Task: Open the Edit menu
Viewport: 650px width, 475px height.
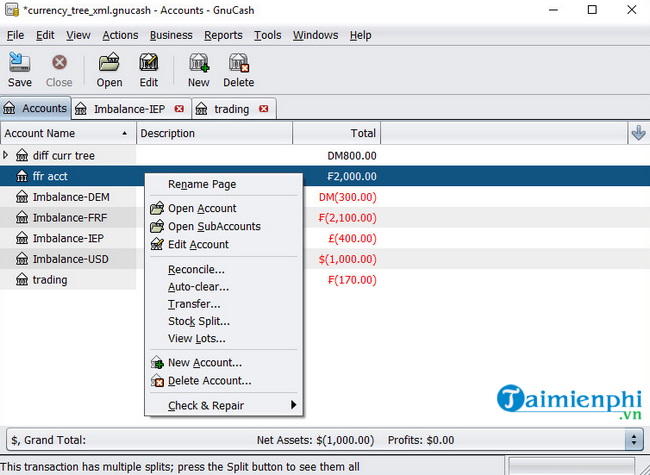Action: tap(45, 35)
